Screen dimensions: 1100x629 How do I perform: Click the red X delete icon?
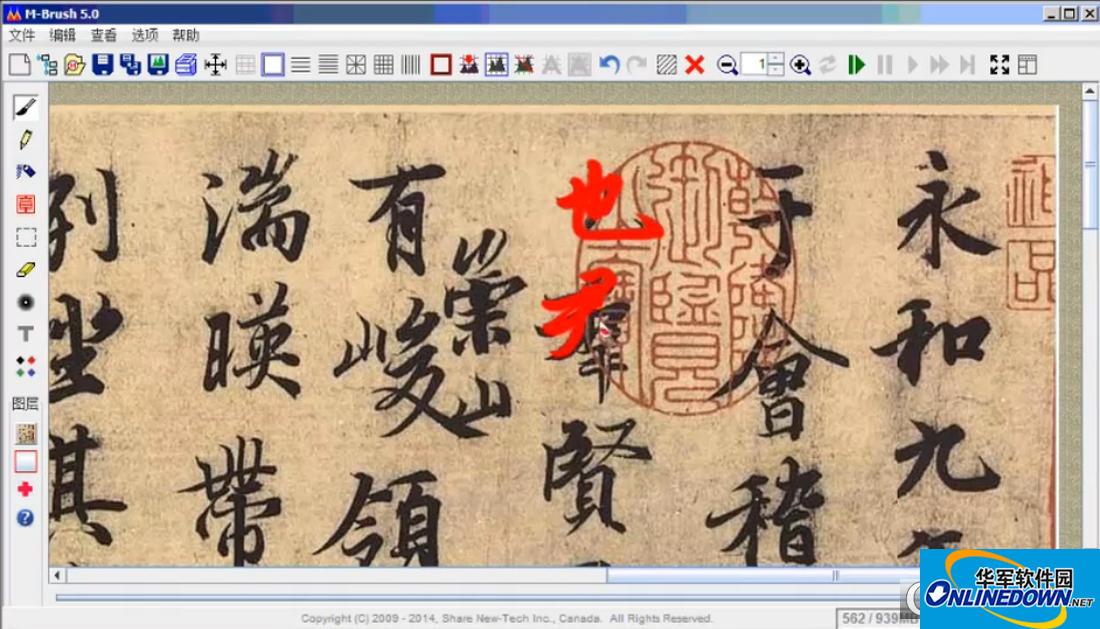pyautogui.click(x=695, y=65)
